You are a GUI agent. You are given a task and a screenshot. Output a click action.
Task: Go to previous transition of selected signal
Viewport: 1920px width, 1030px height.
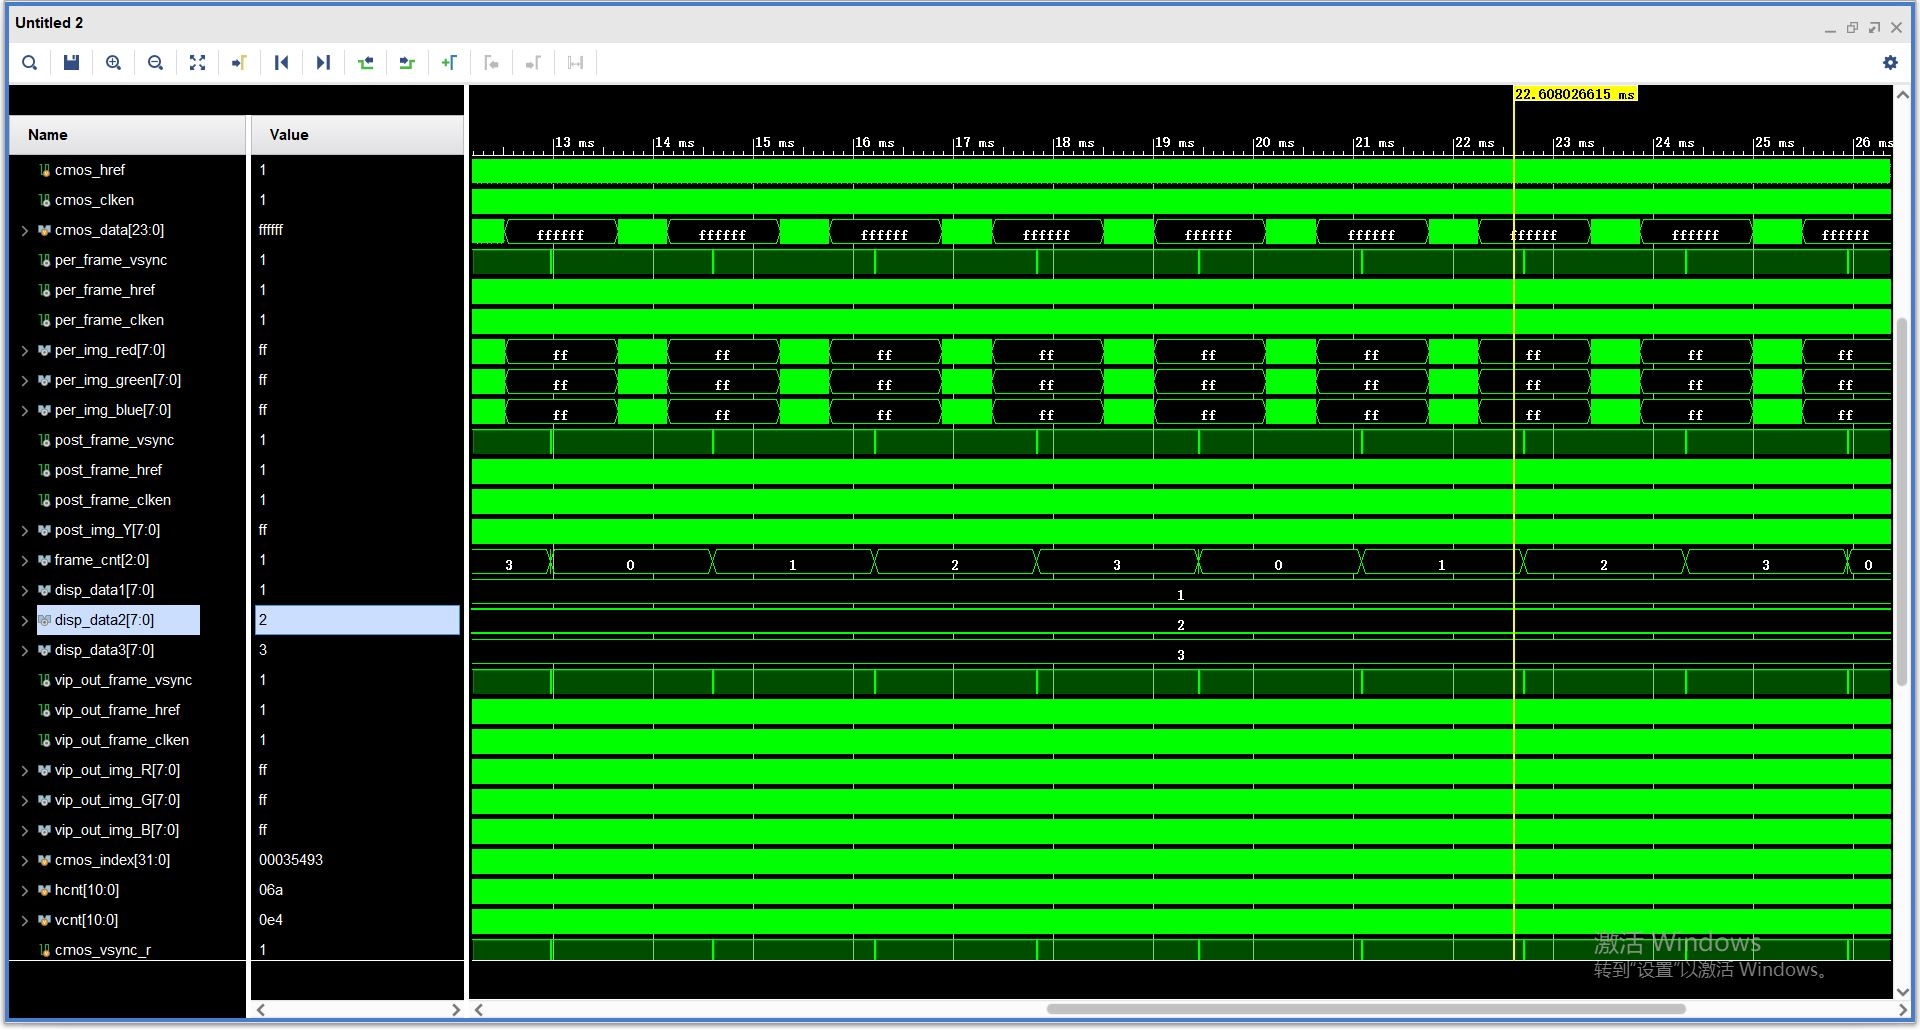[x=365, y=62]
